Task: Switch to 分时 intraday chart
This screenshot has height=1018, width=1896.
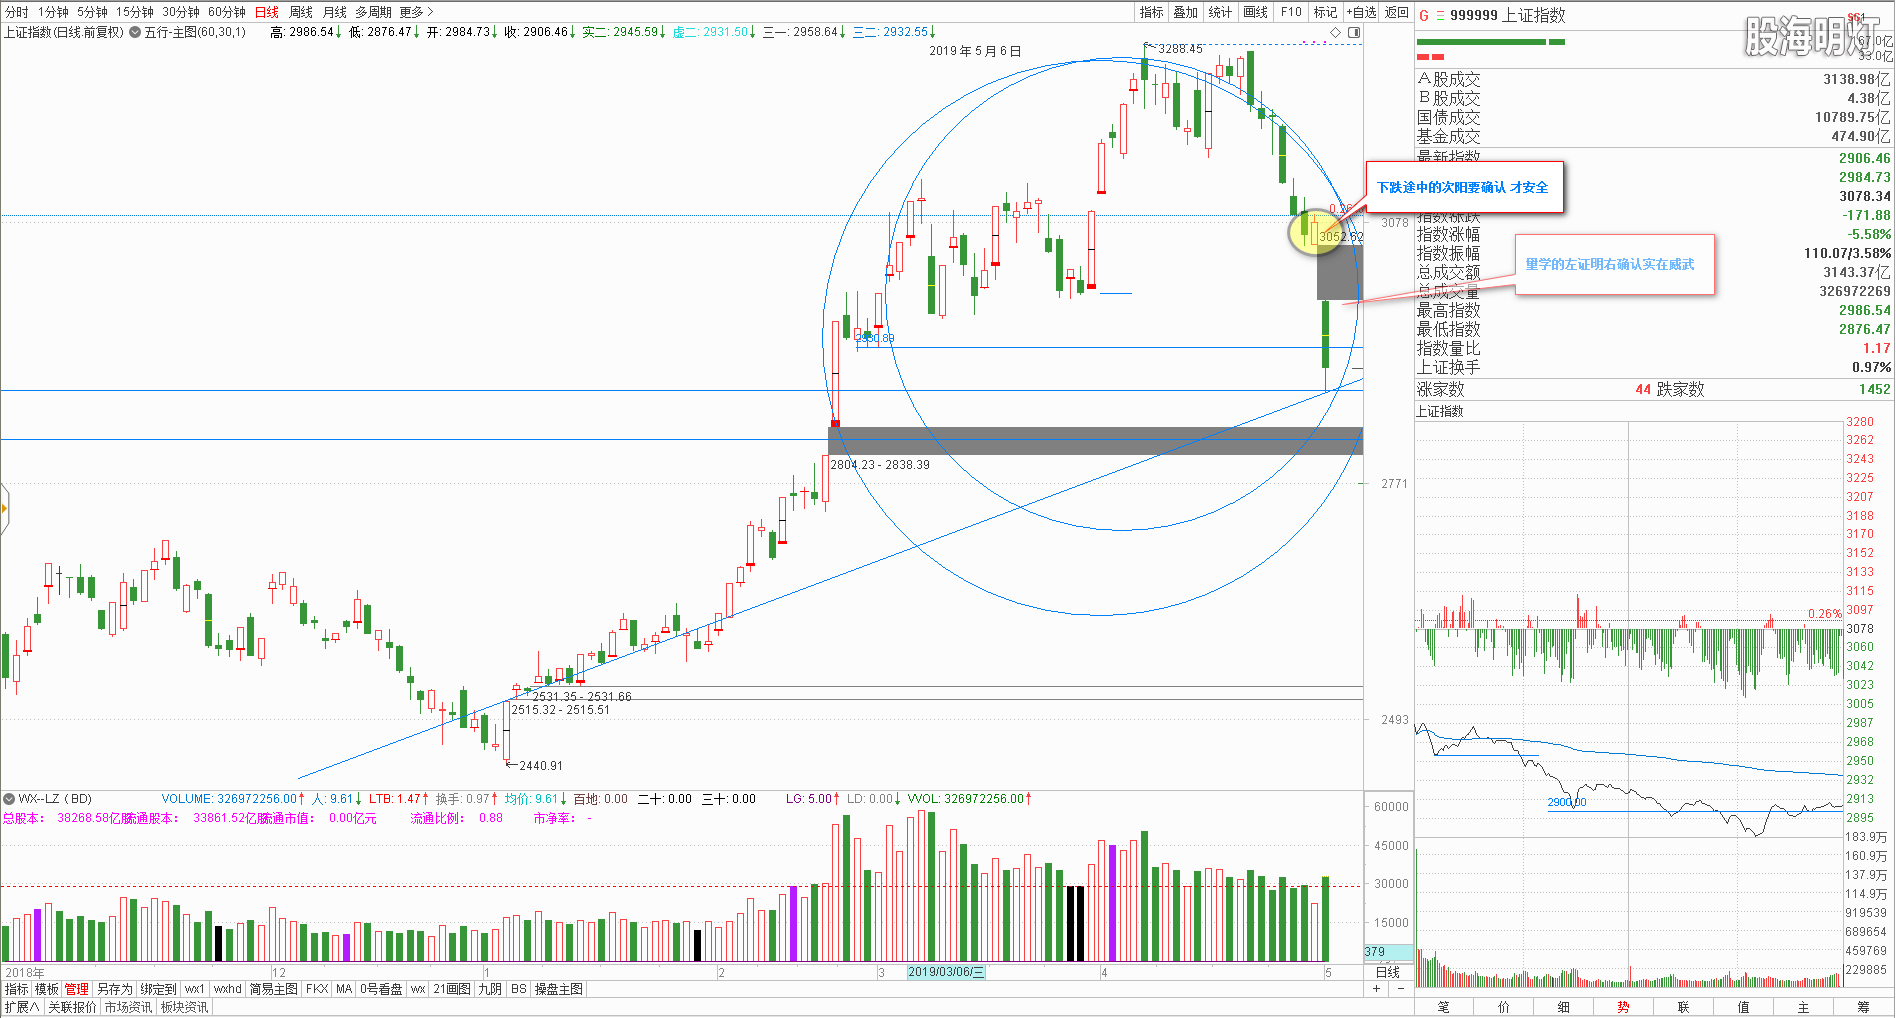Action: click(17, 12)
